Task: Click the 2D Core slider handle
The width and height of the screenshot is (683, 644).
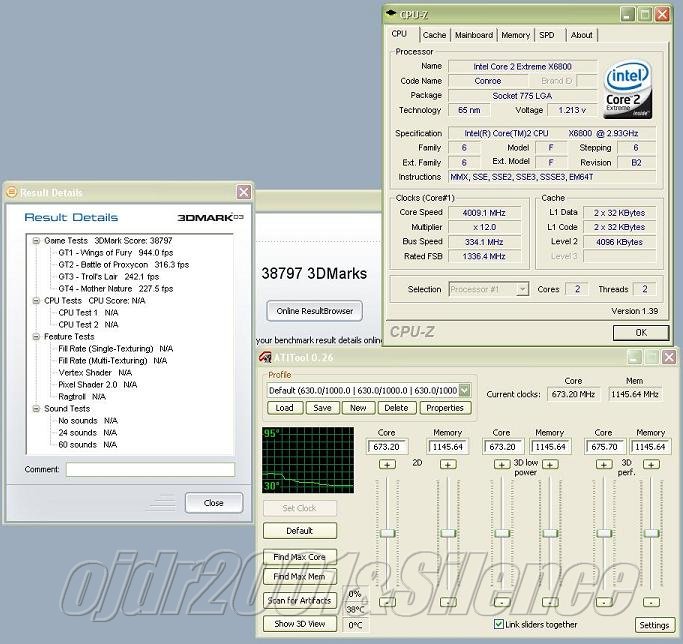Action: (387, 533)
